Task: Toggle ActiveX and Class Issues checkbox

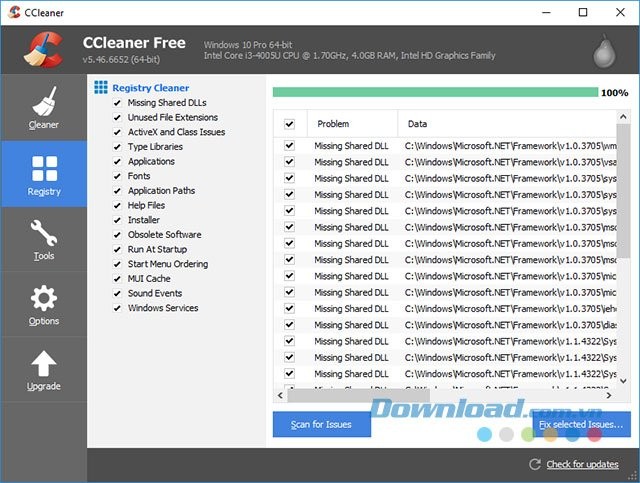Action: pyautogui.click(x=117, y=132)
